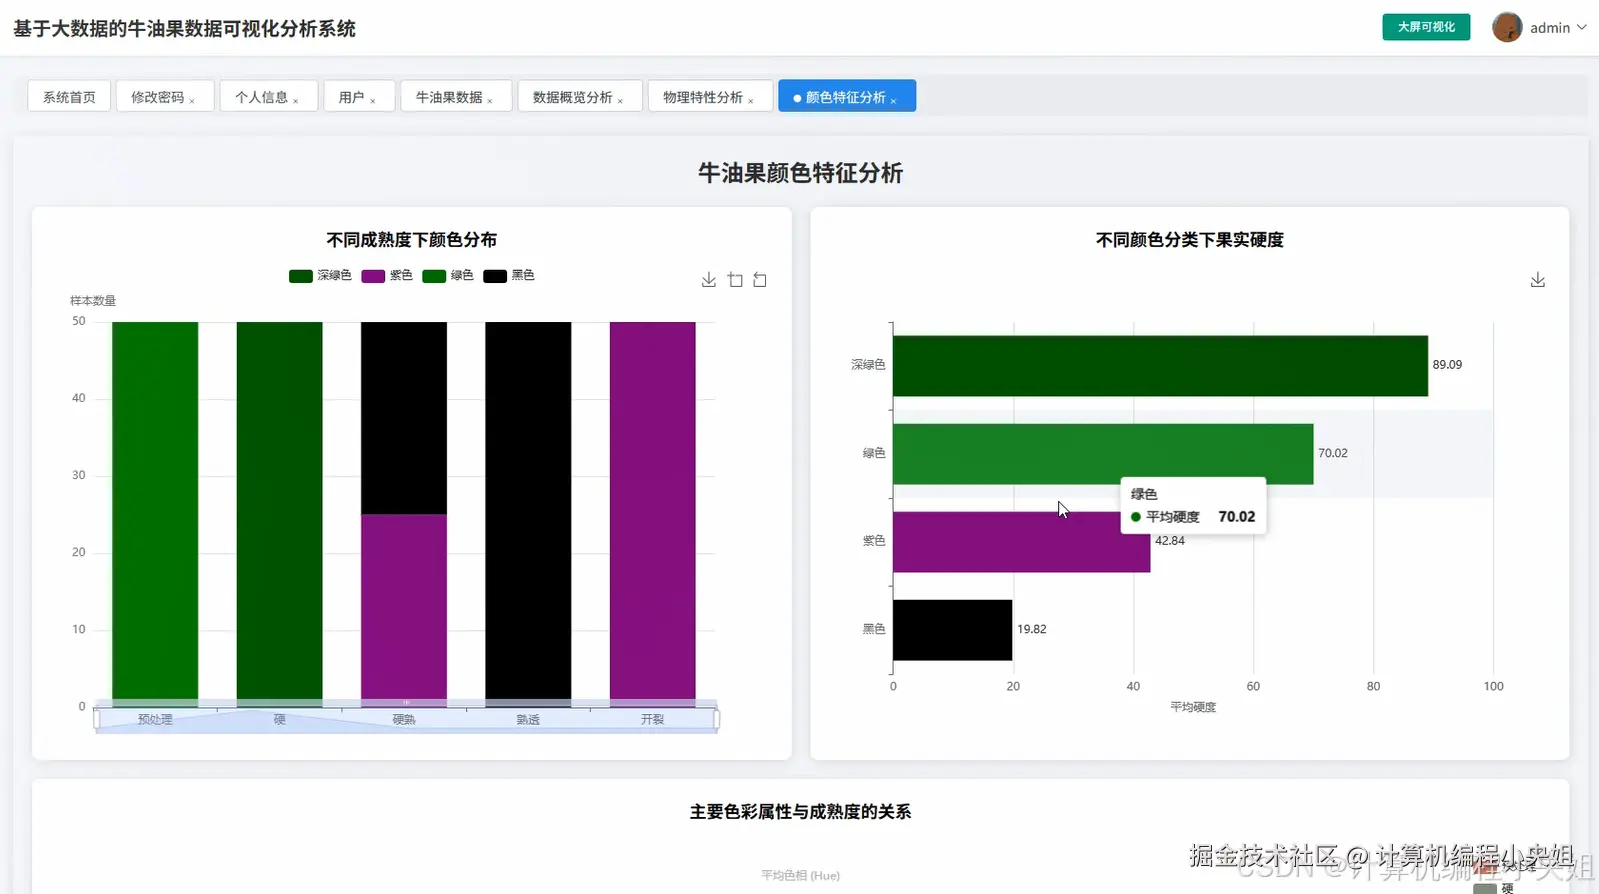Activate area zoom tool on left chart
Viewport: 1599px width, 894px height.
pos(735,280)
